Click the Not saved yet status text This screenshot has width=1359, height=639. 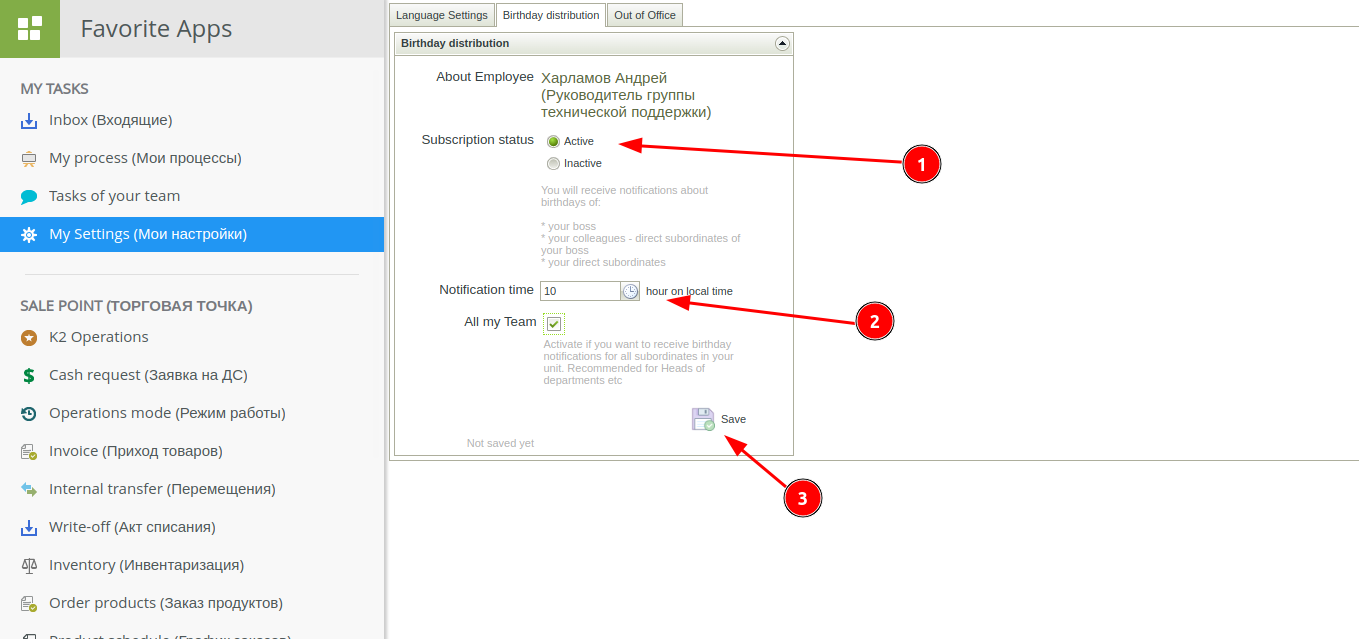(x=500, y=443)
